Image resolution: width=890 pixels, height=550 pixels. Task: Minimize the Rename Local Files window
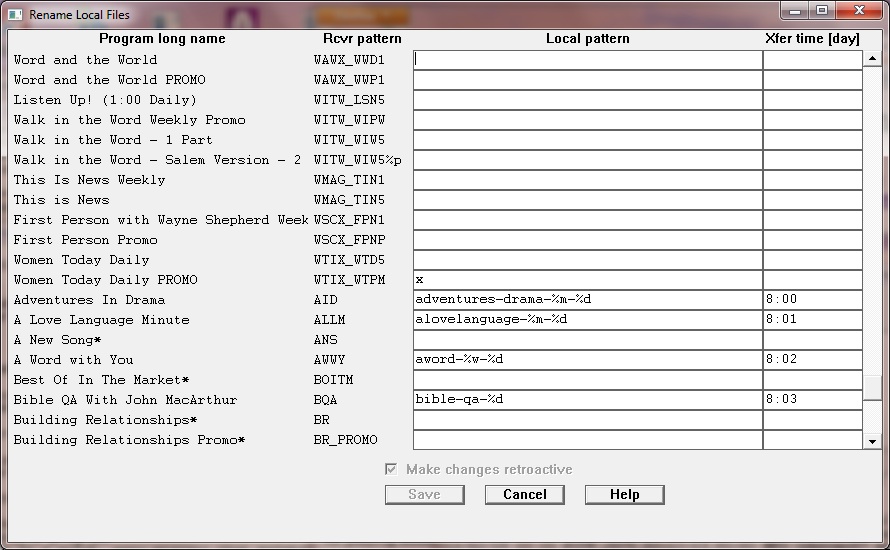(795, 11)
